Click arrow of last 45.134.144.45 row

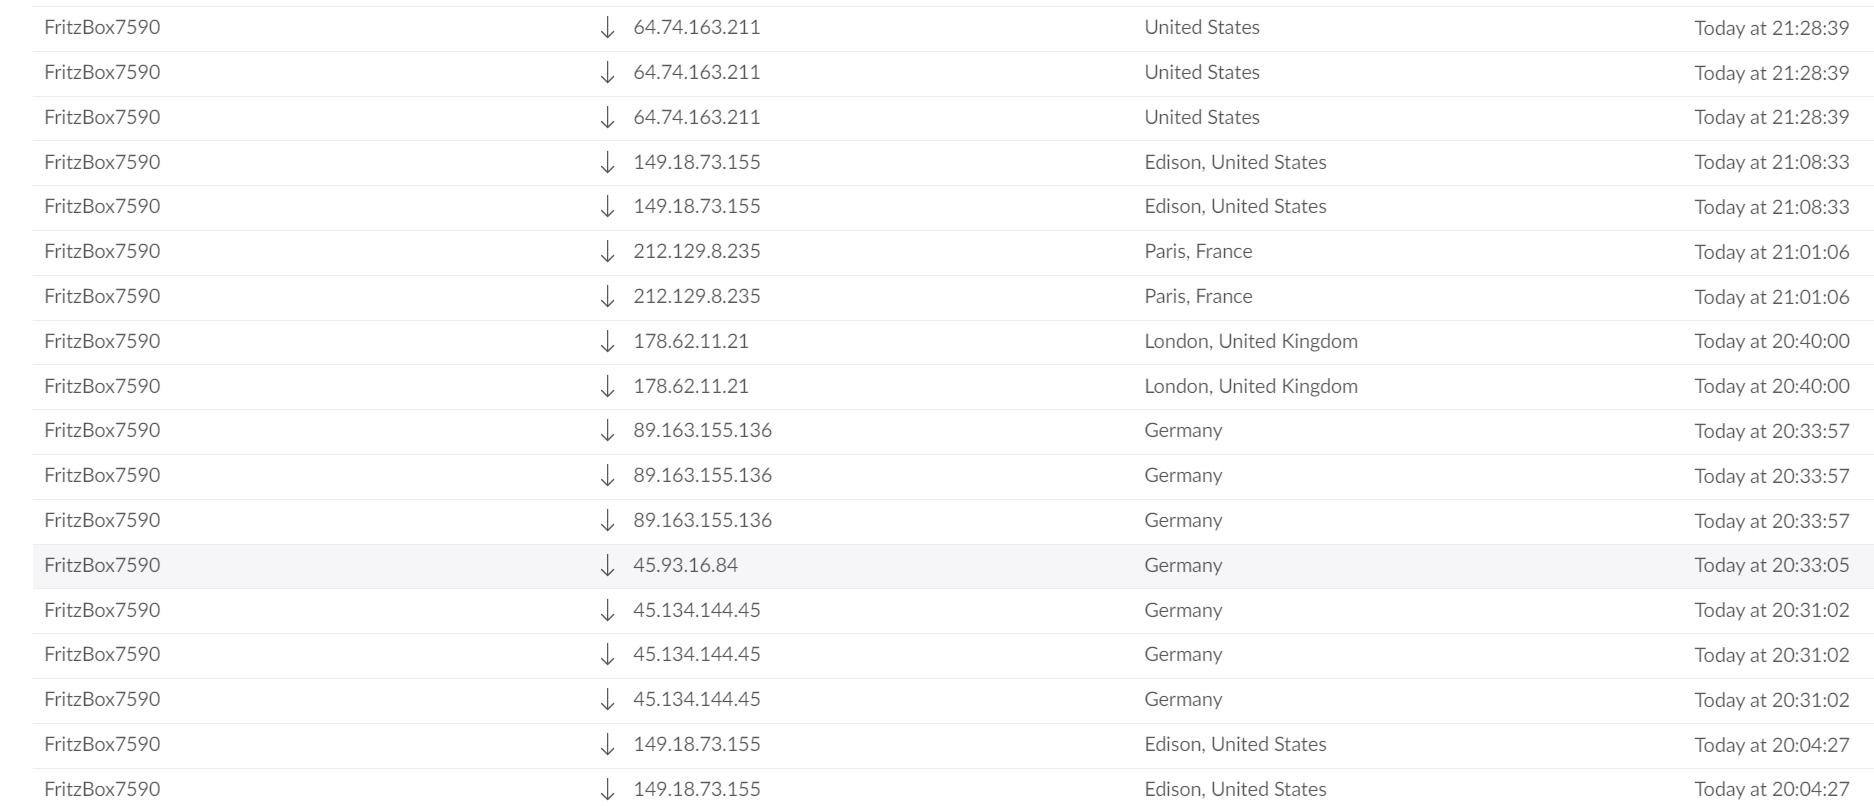607,700
